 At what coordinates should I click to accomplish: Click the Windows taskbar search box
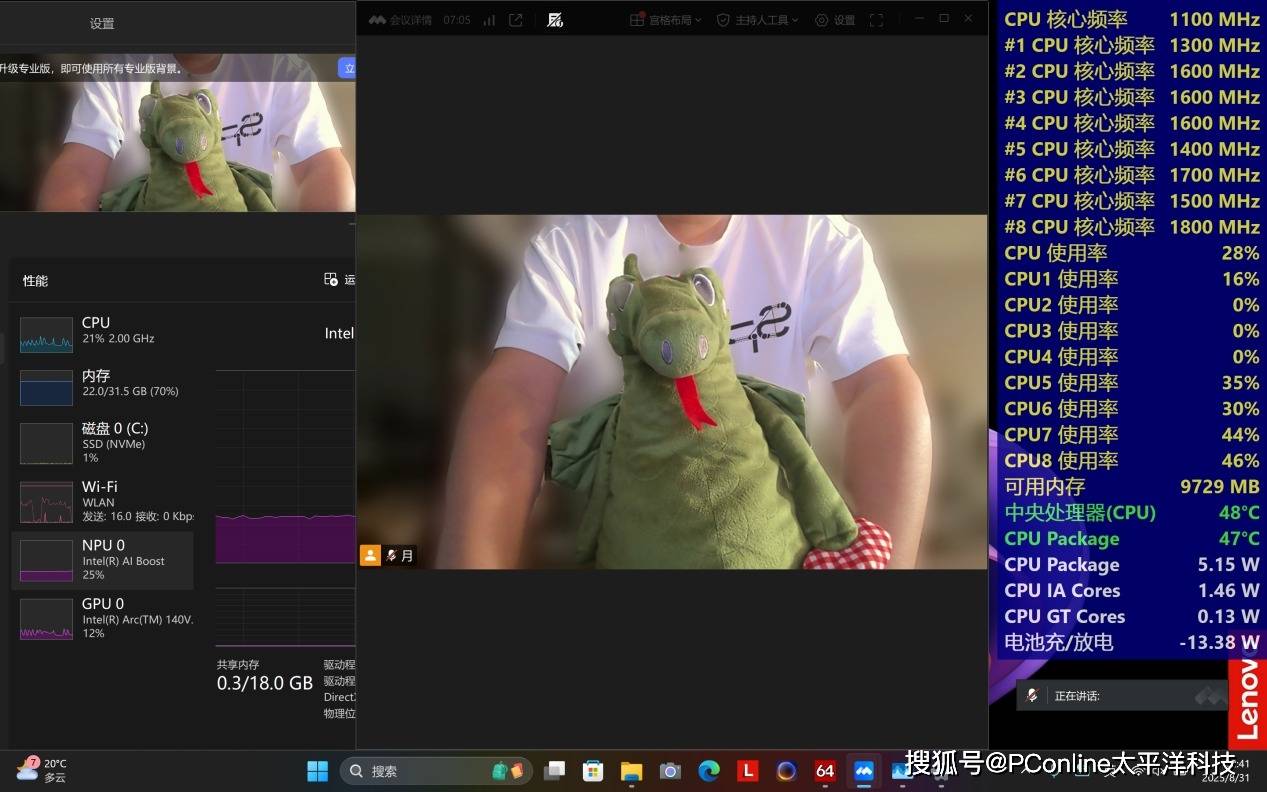(420, 771)
